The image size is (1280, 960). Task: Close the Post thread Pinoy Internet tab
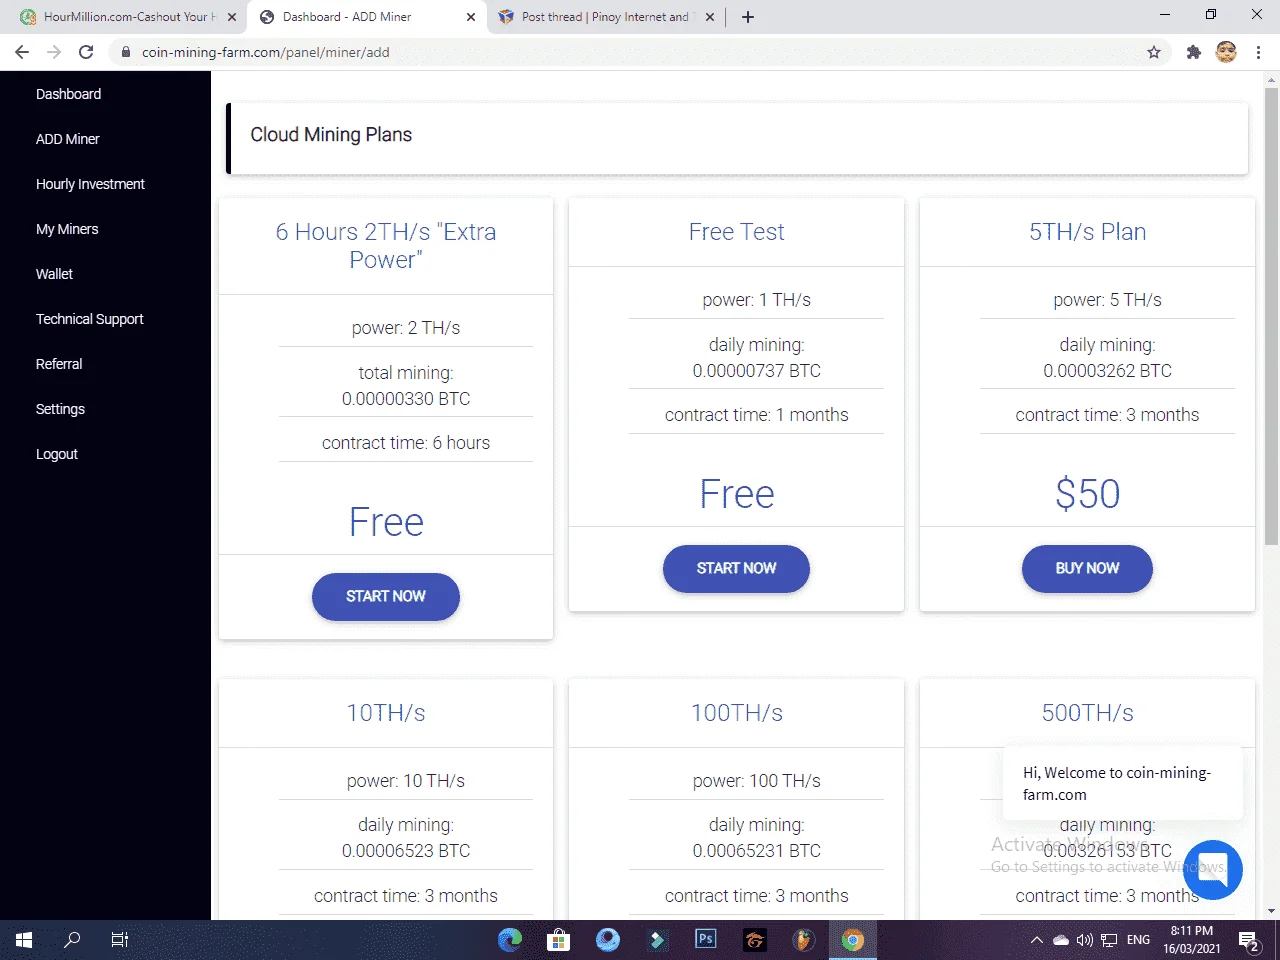coord(710,17)
